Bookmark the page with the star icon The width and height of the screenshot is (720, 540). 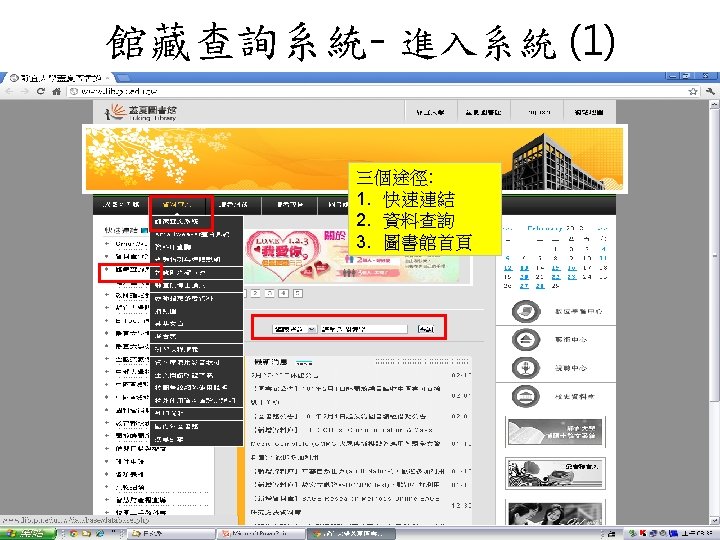click(693, 91)
